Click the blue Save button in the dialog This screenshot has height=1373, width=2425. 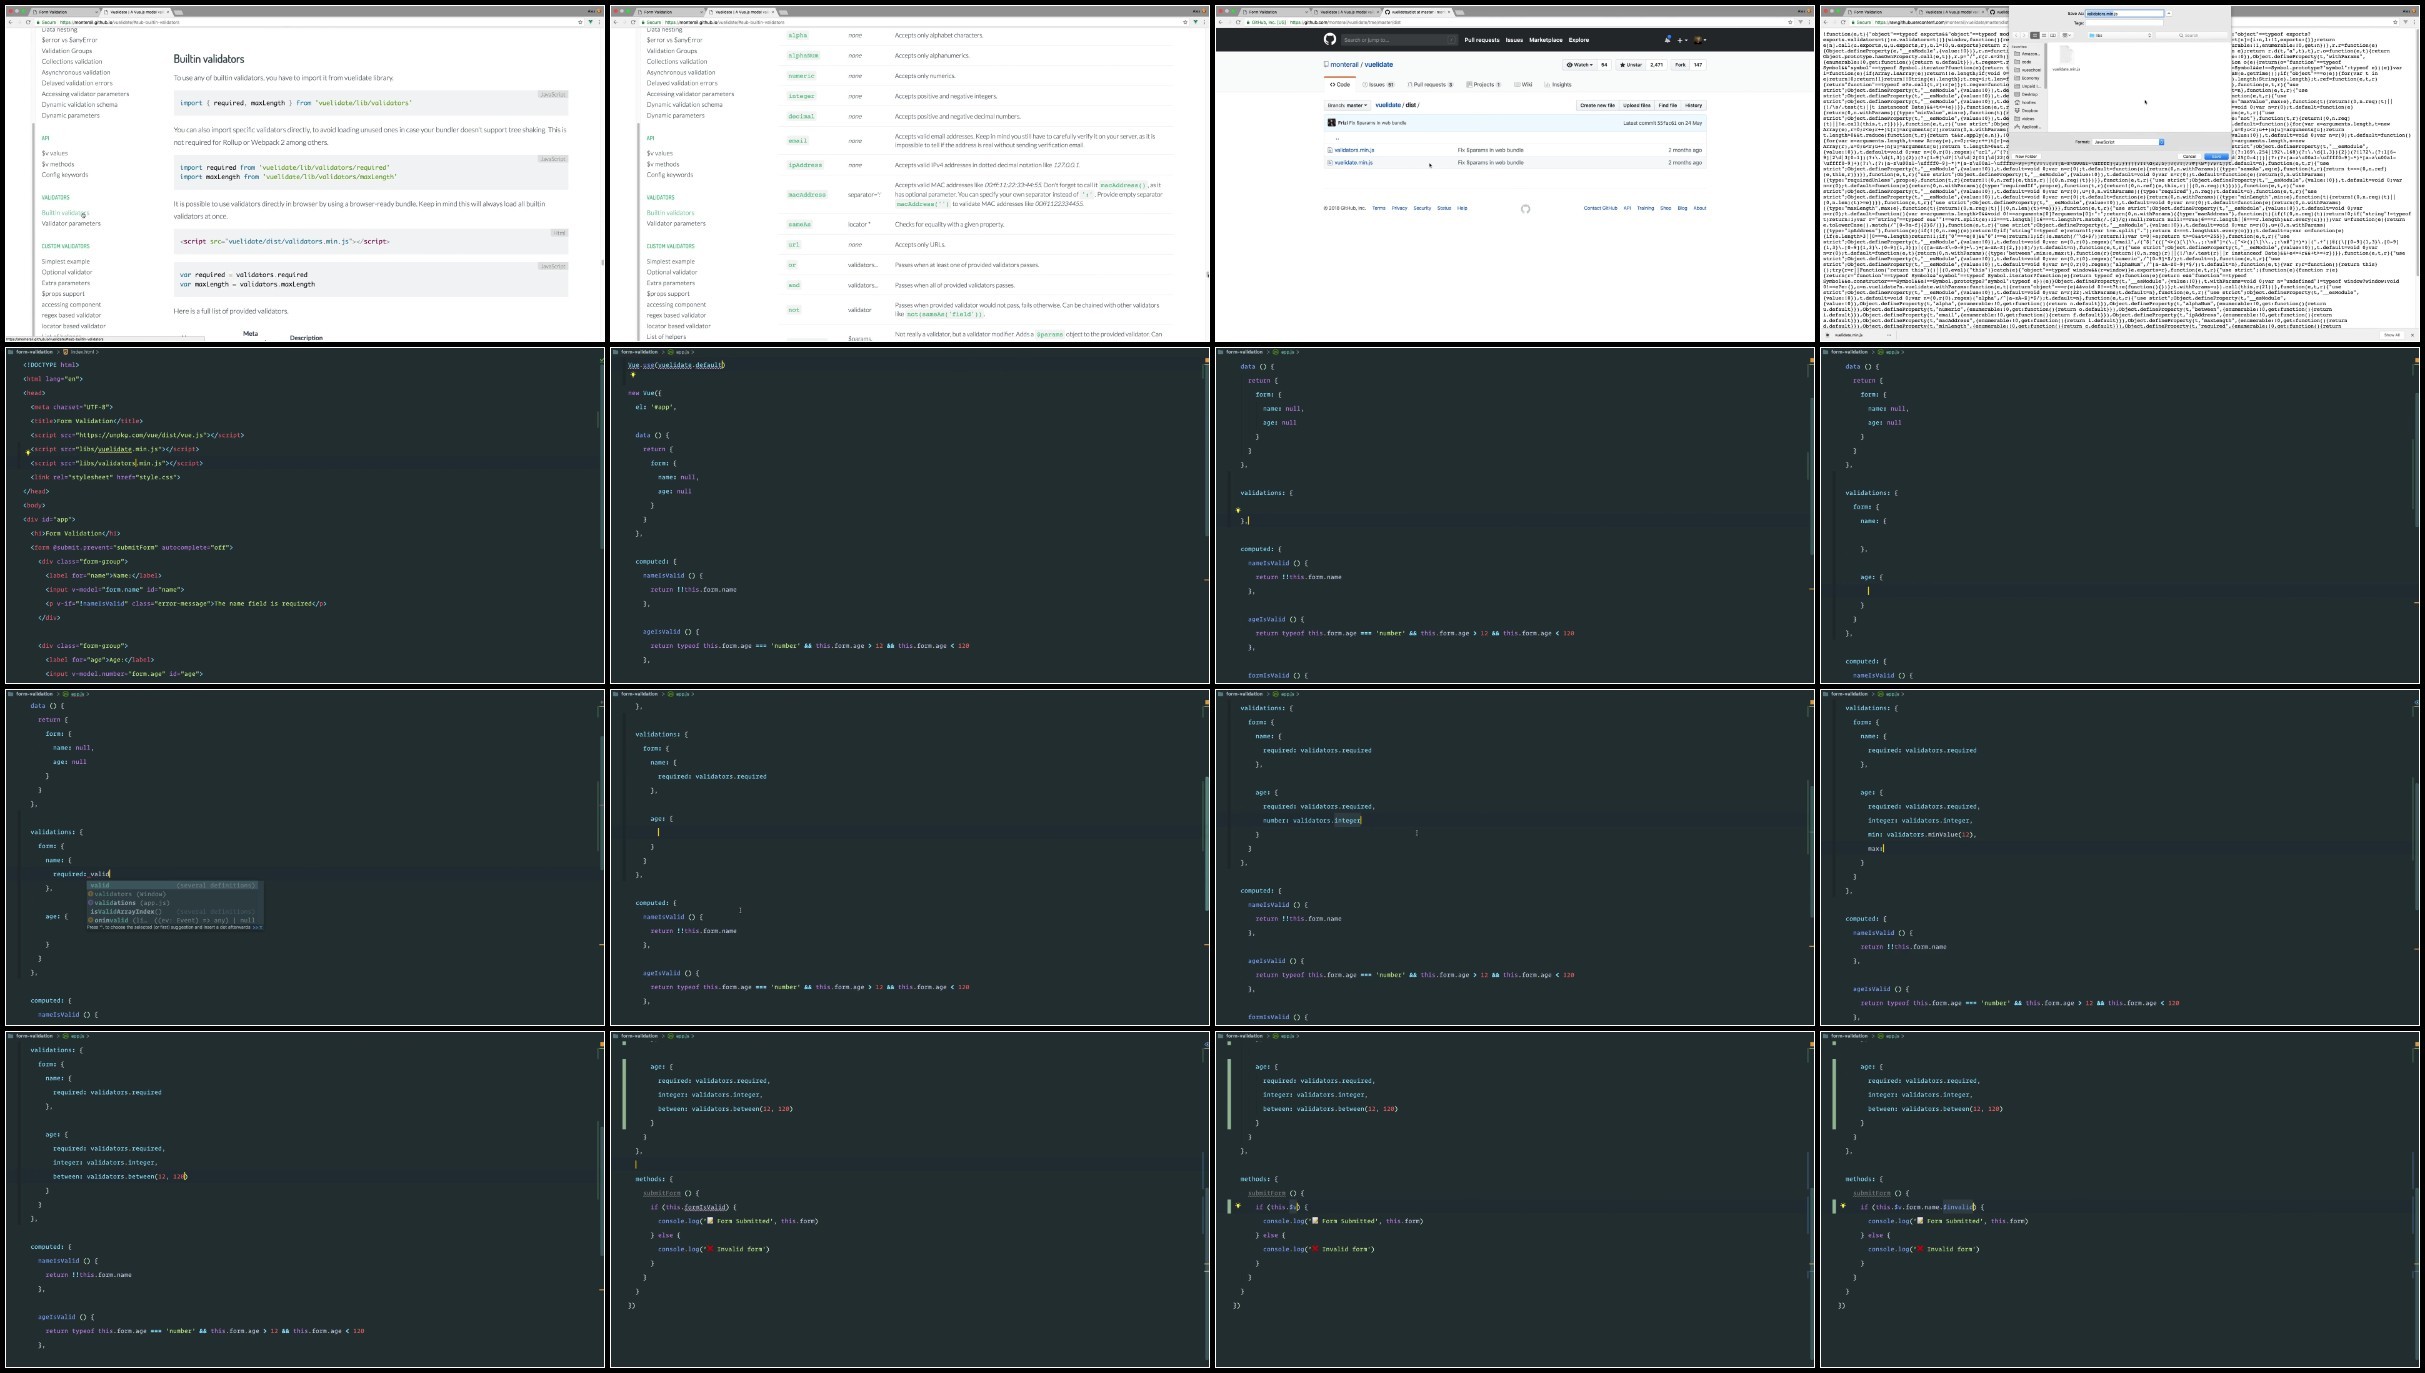point(2216,156)
